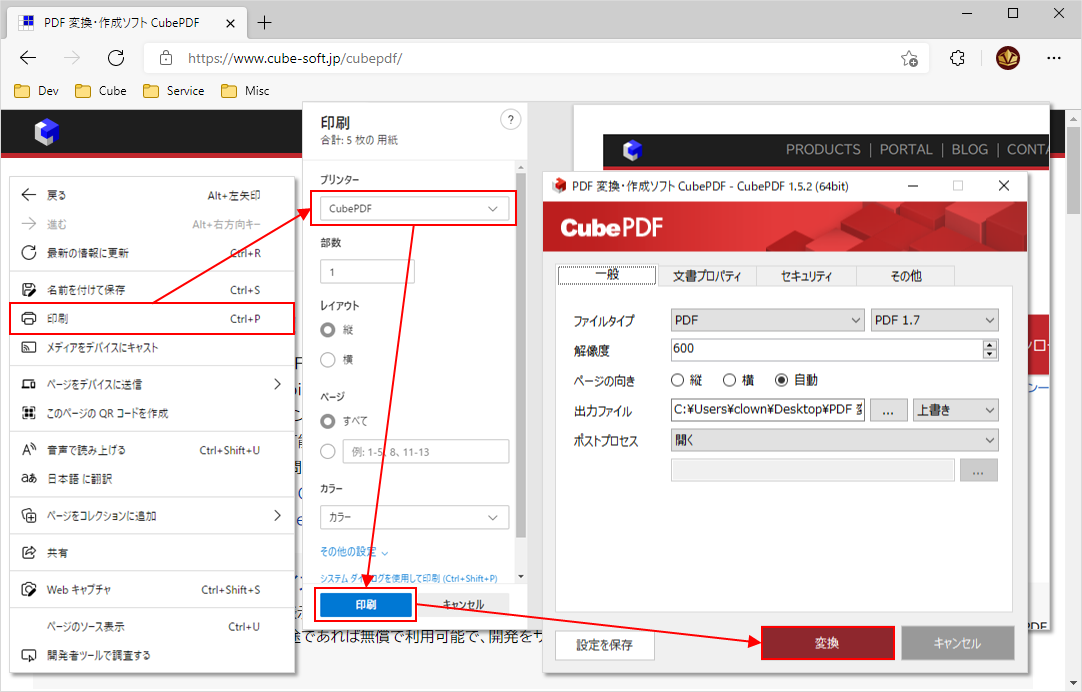Choose 開発者ツールで調査する entry
This screenshot has width=1082, height=692.
pyautogui.click(x=152, y=655)
